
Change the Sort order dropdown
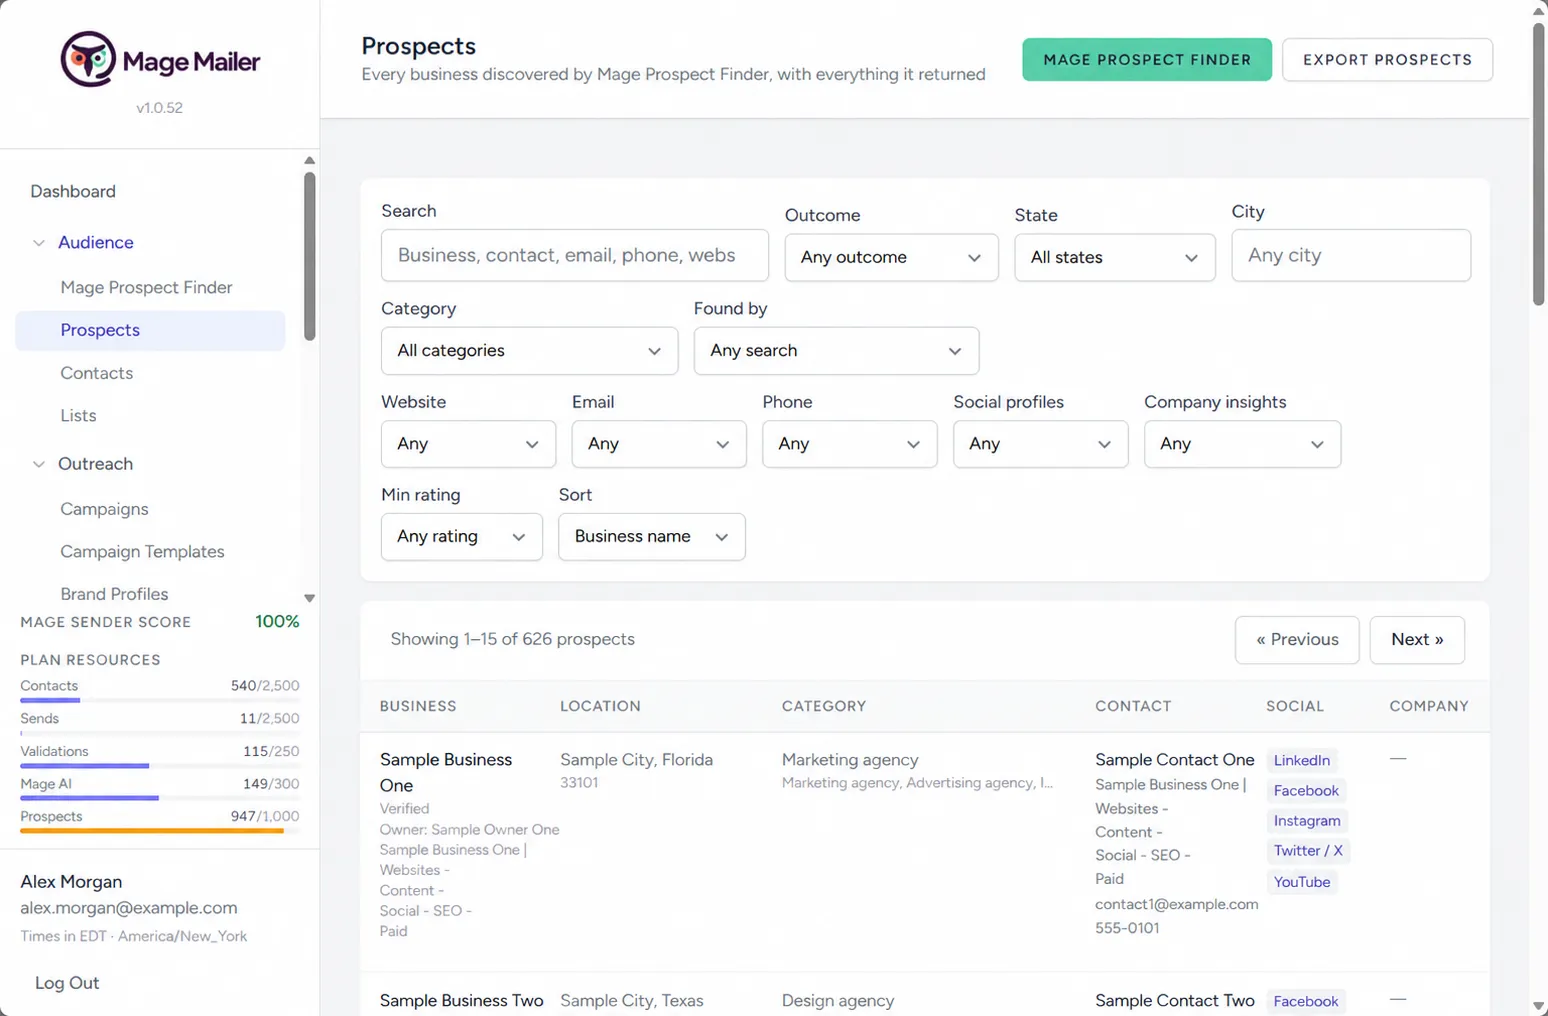click(x=651, y=537)
